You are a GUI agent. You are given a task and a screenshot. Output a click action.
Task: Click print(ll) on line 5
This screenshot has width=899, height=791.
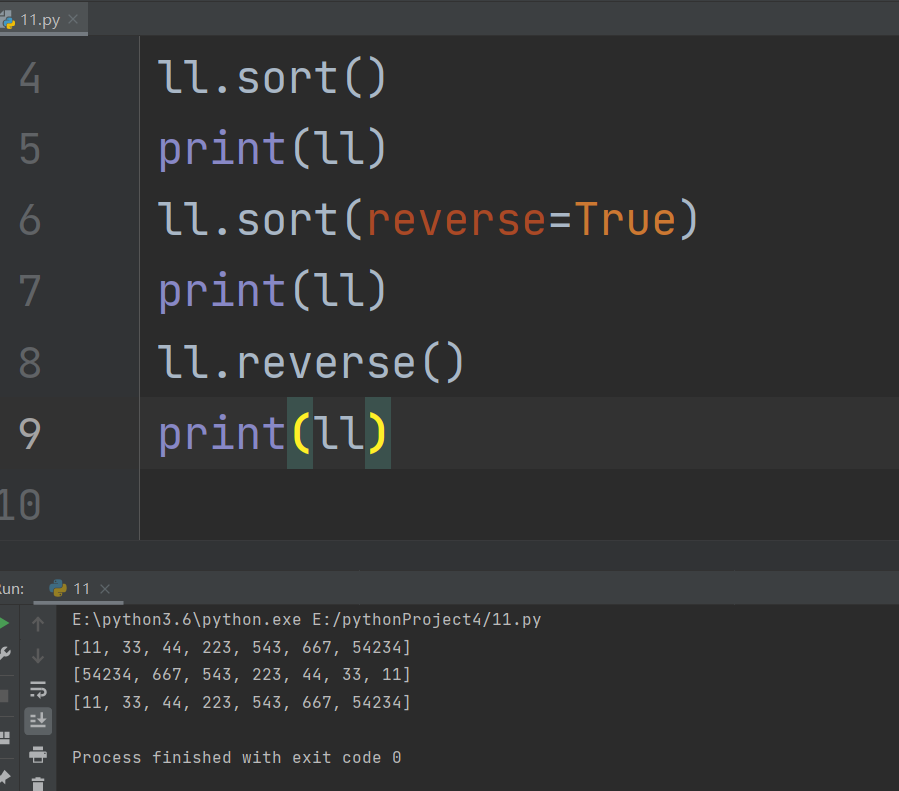pyautogui.click(x=272, y=149)
